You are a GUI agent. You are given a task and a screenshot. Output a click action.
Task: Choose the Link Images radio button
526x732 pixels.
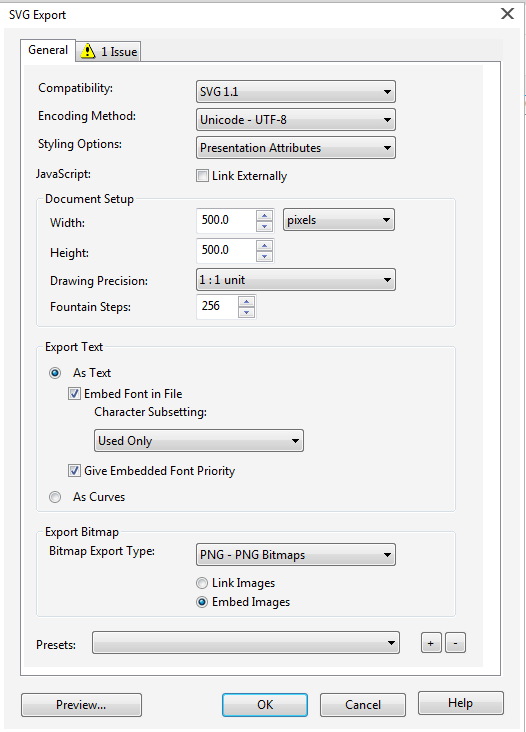coord(202,583)
